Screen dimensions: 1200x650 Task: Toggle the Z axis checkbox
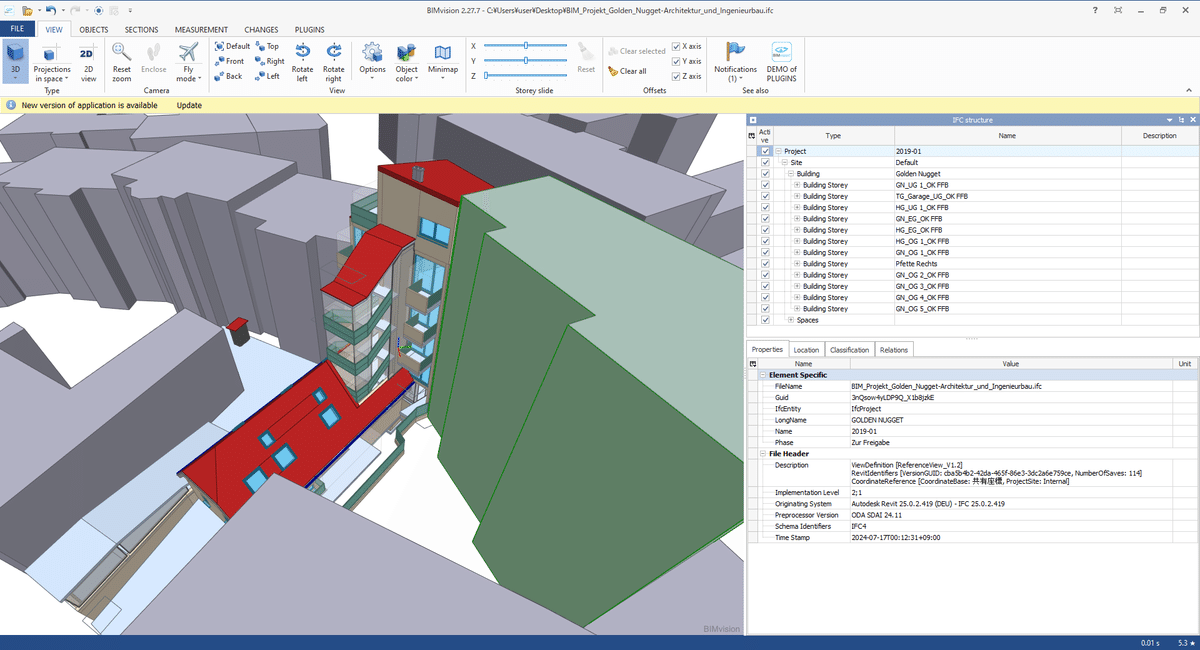tap(677, 76)
